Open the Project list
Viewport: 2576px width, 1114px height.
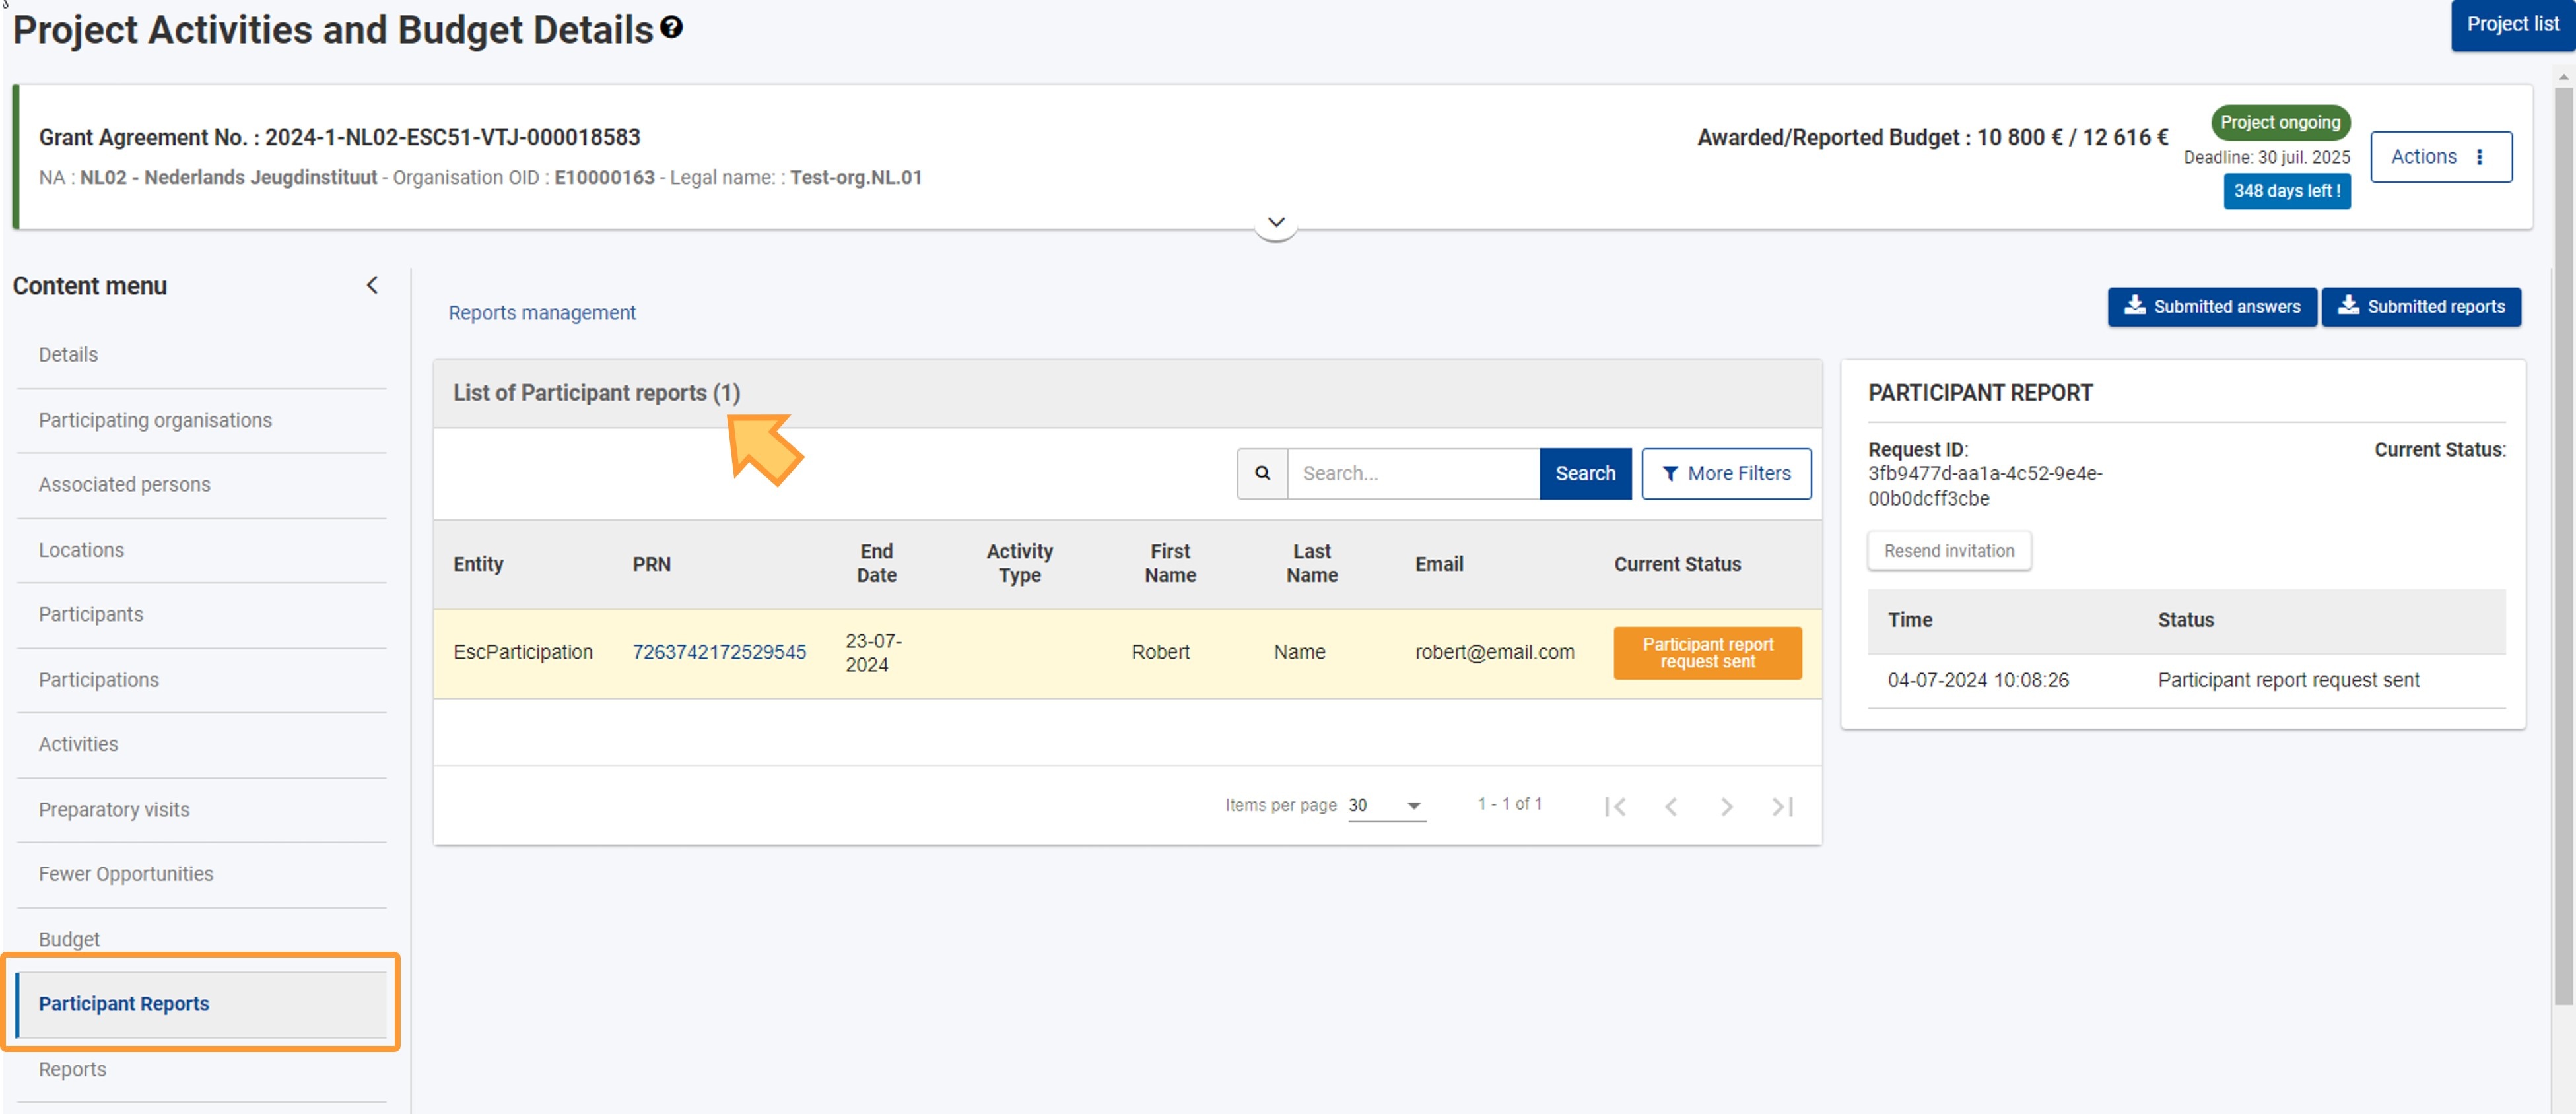(2512, 24)
